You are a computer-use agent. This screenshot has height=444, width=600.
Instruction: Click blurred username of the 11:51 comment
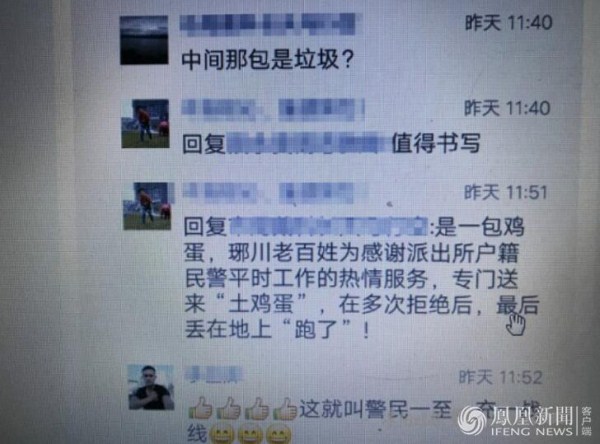(270, 193)
